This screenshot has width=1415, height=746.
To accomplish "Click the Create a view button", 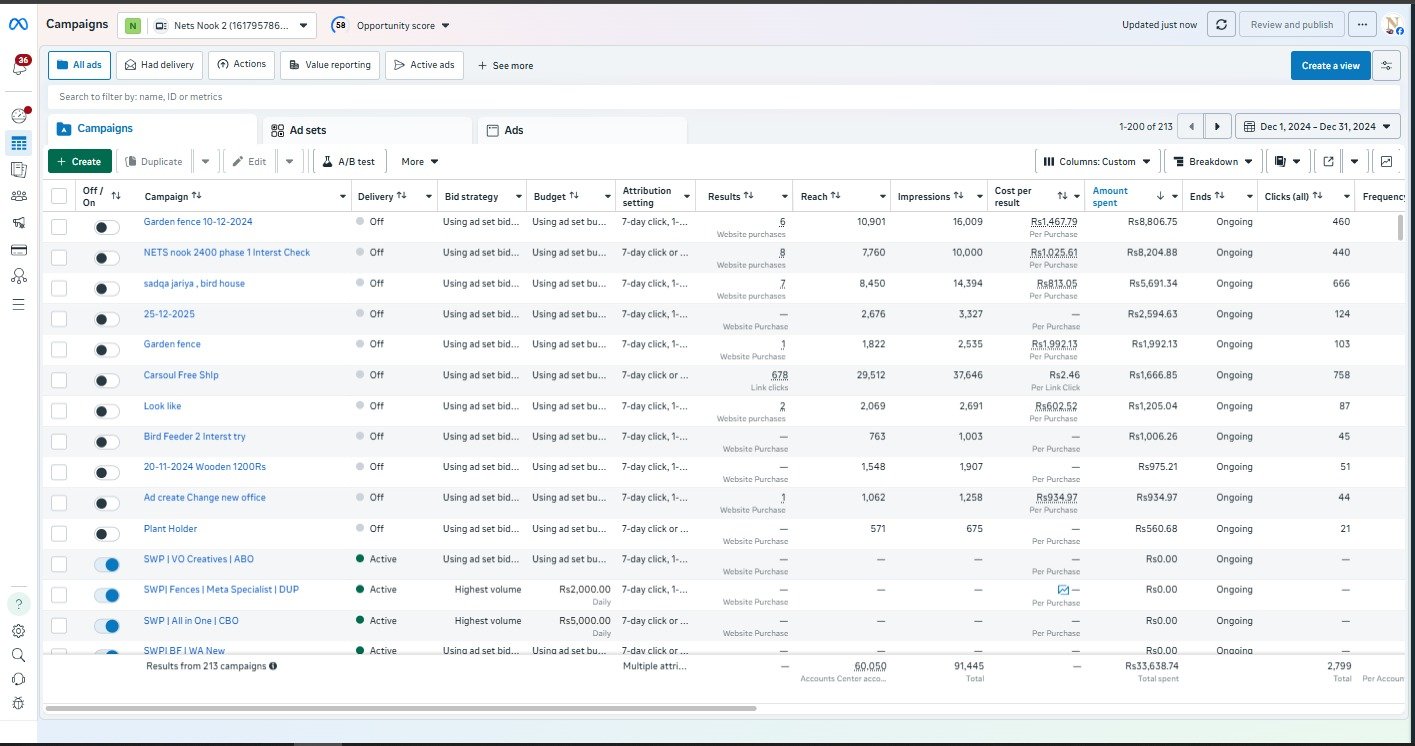I will click(x=1330, y=66).
